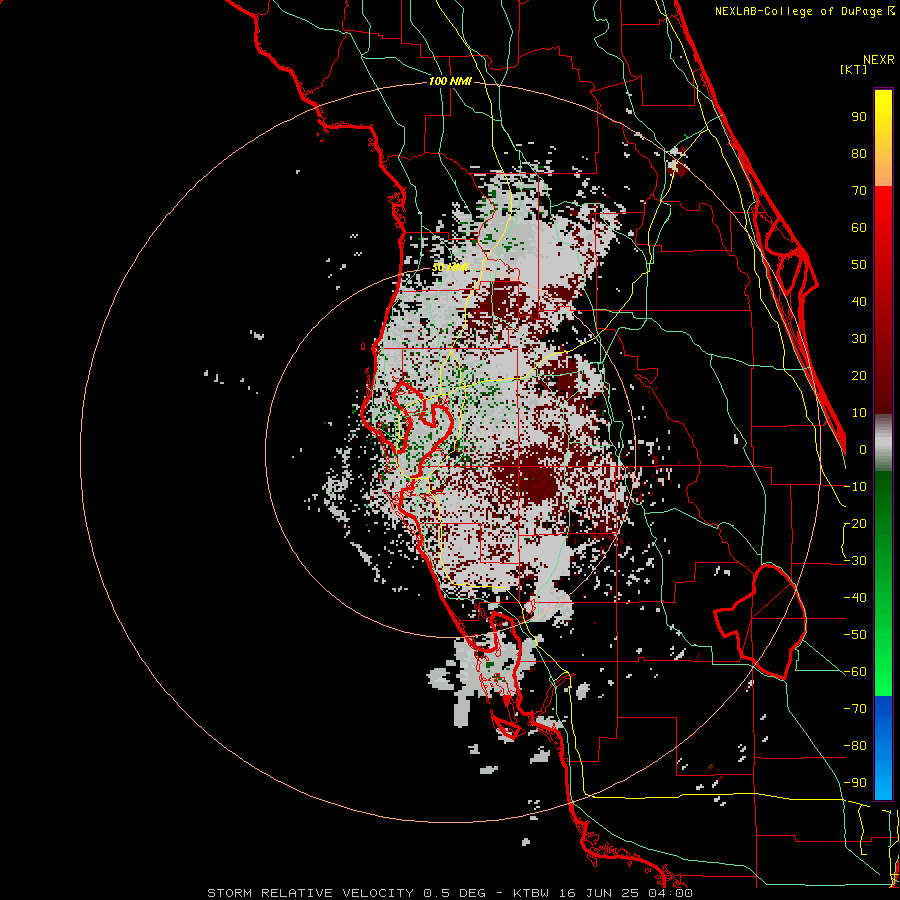Viewport: 900px width, 900px height.
Task: Pick the -80 knot scale label
Action: 855,746
